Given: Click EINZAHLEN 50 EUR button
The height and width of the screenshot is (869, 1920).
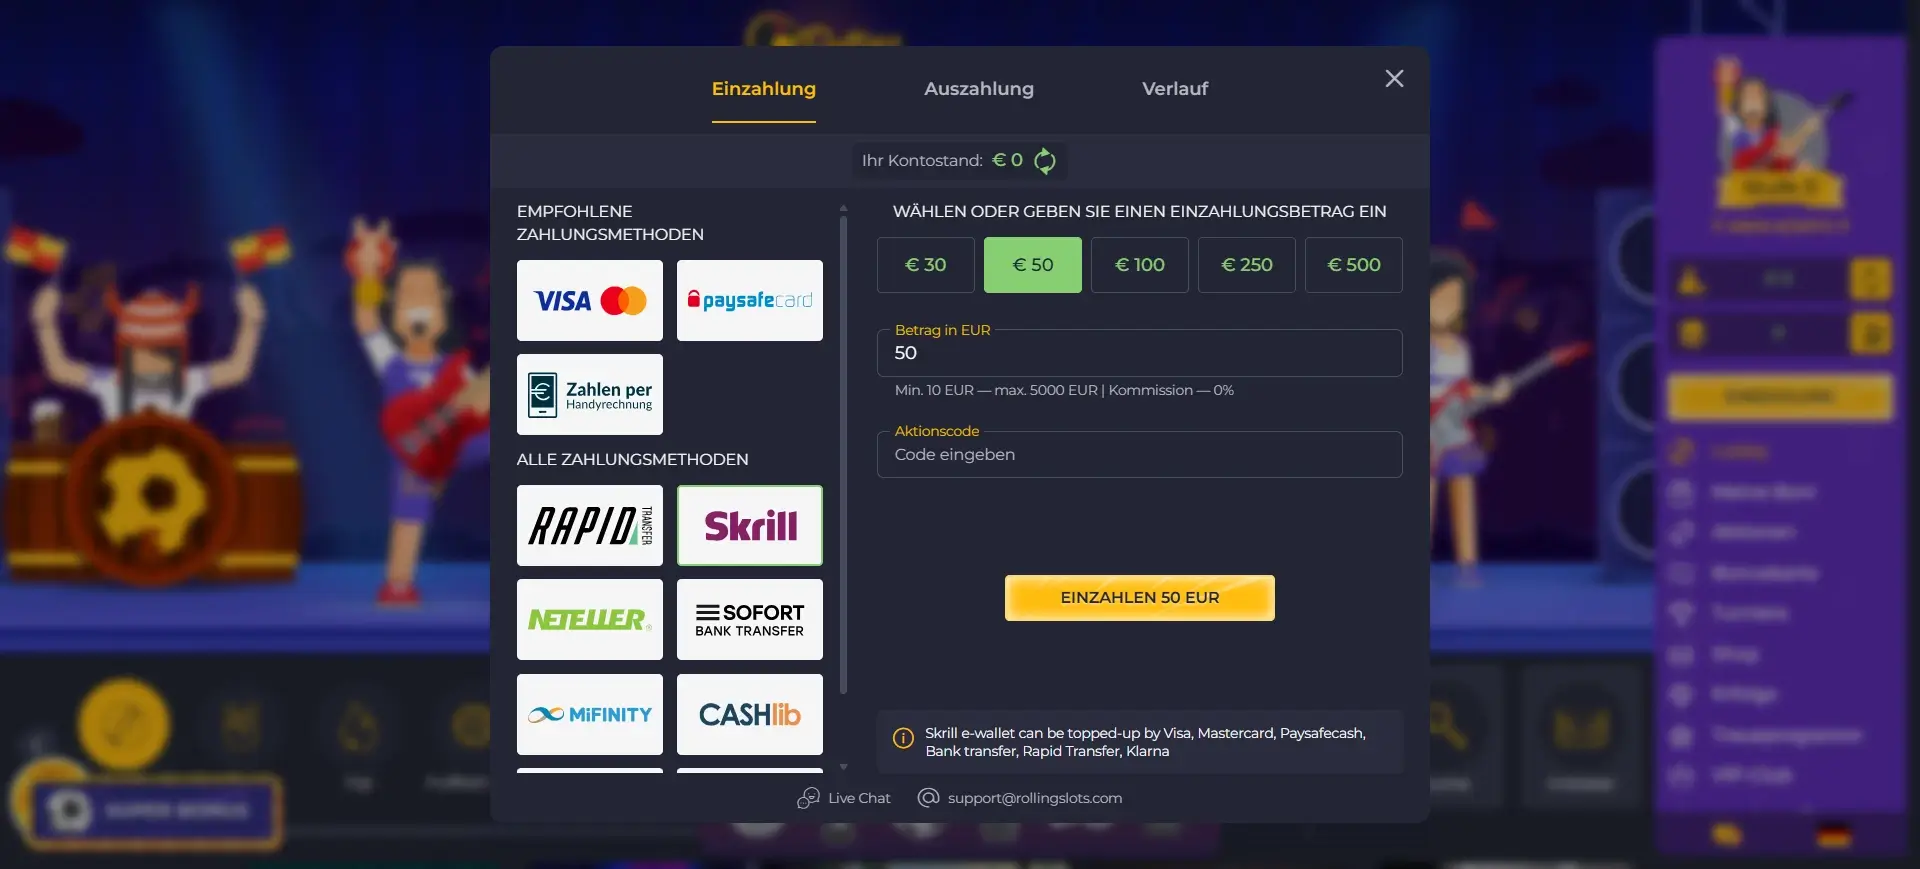Looking at the screenshot, I should 1140,598.
